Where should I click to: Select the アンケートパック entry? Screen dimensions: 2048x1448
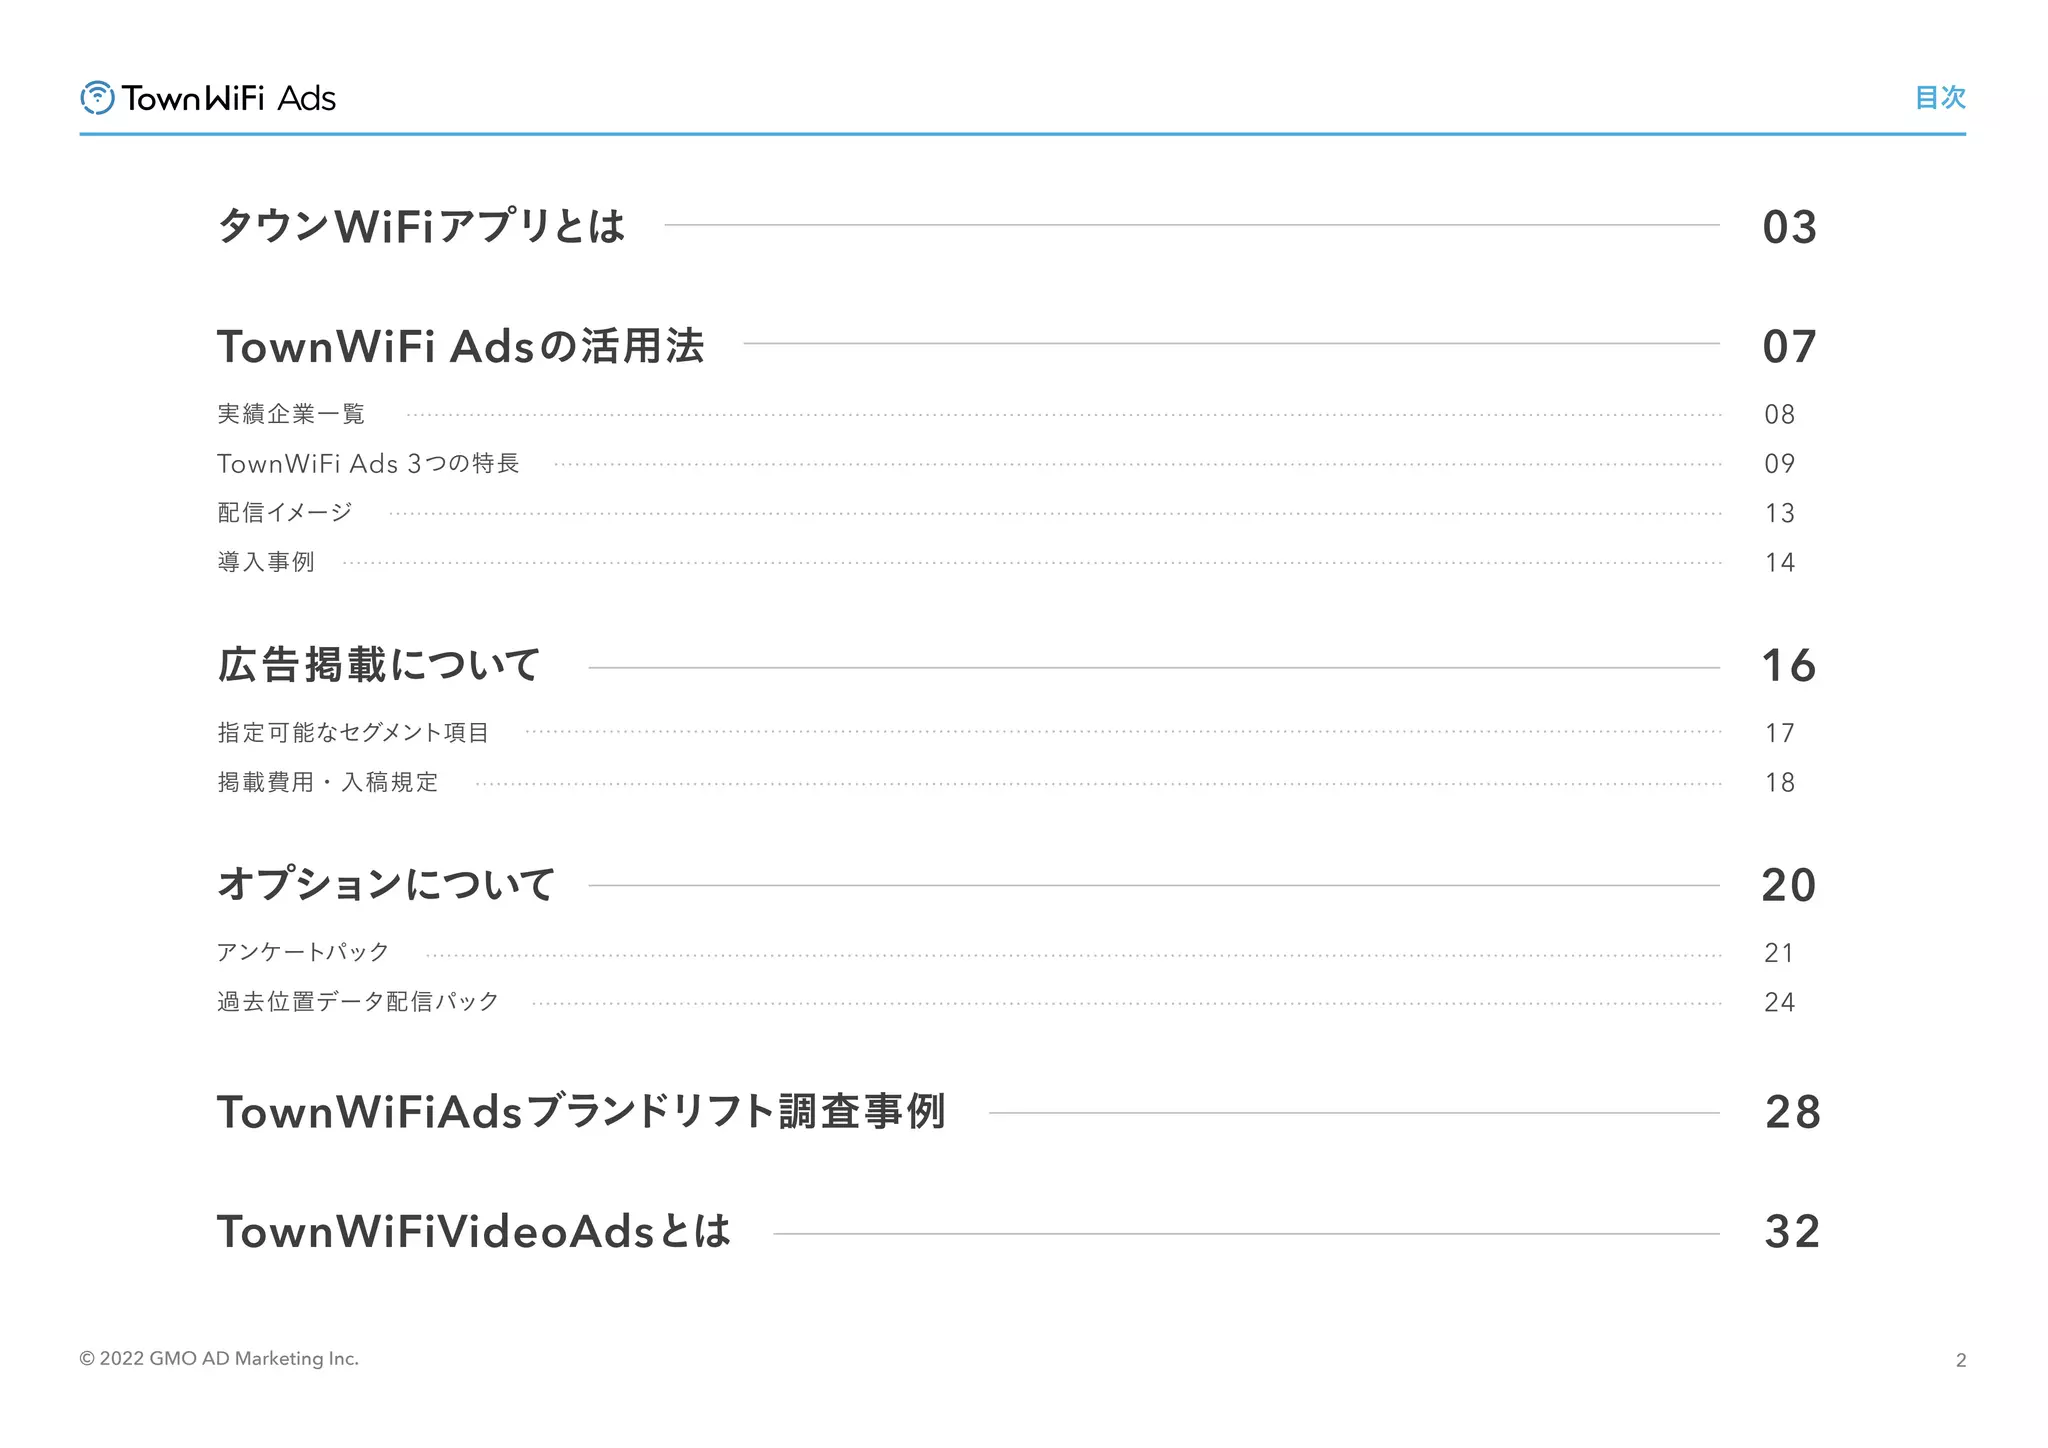(x=303, y=952)
